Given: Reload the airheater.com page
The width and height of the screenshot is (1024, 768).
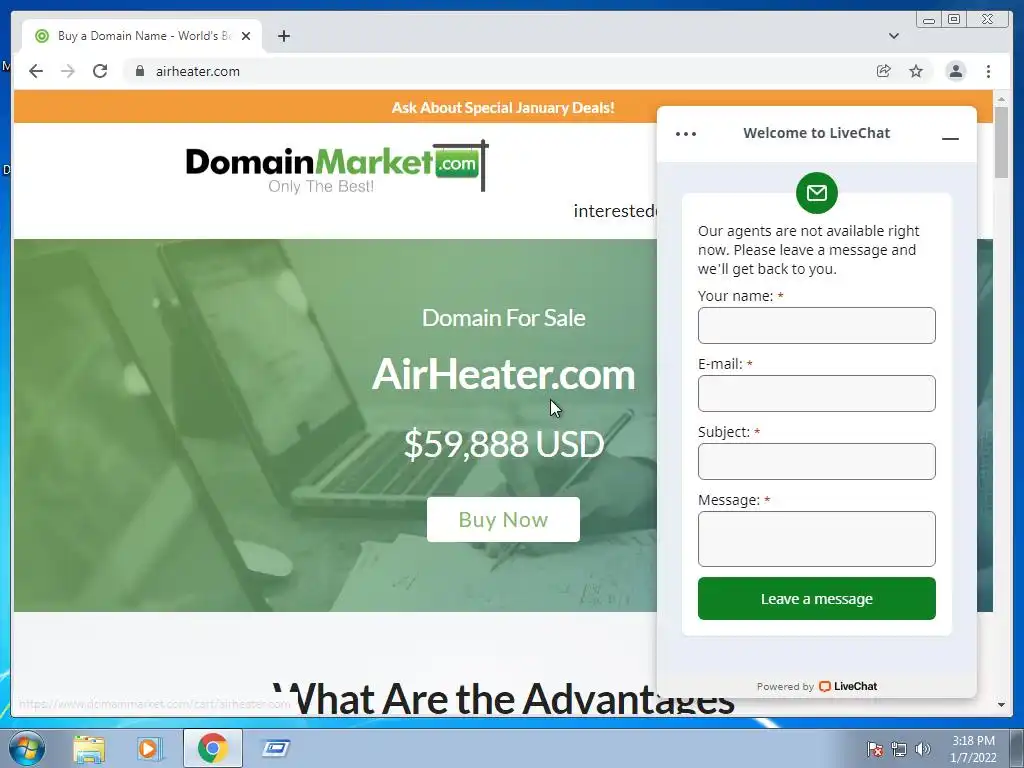Looking at the screenshot, I should (100, 71).
